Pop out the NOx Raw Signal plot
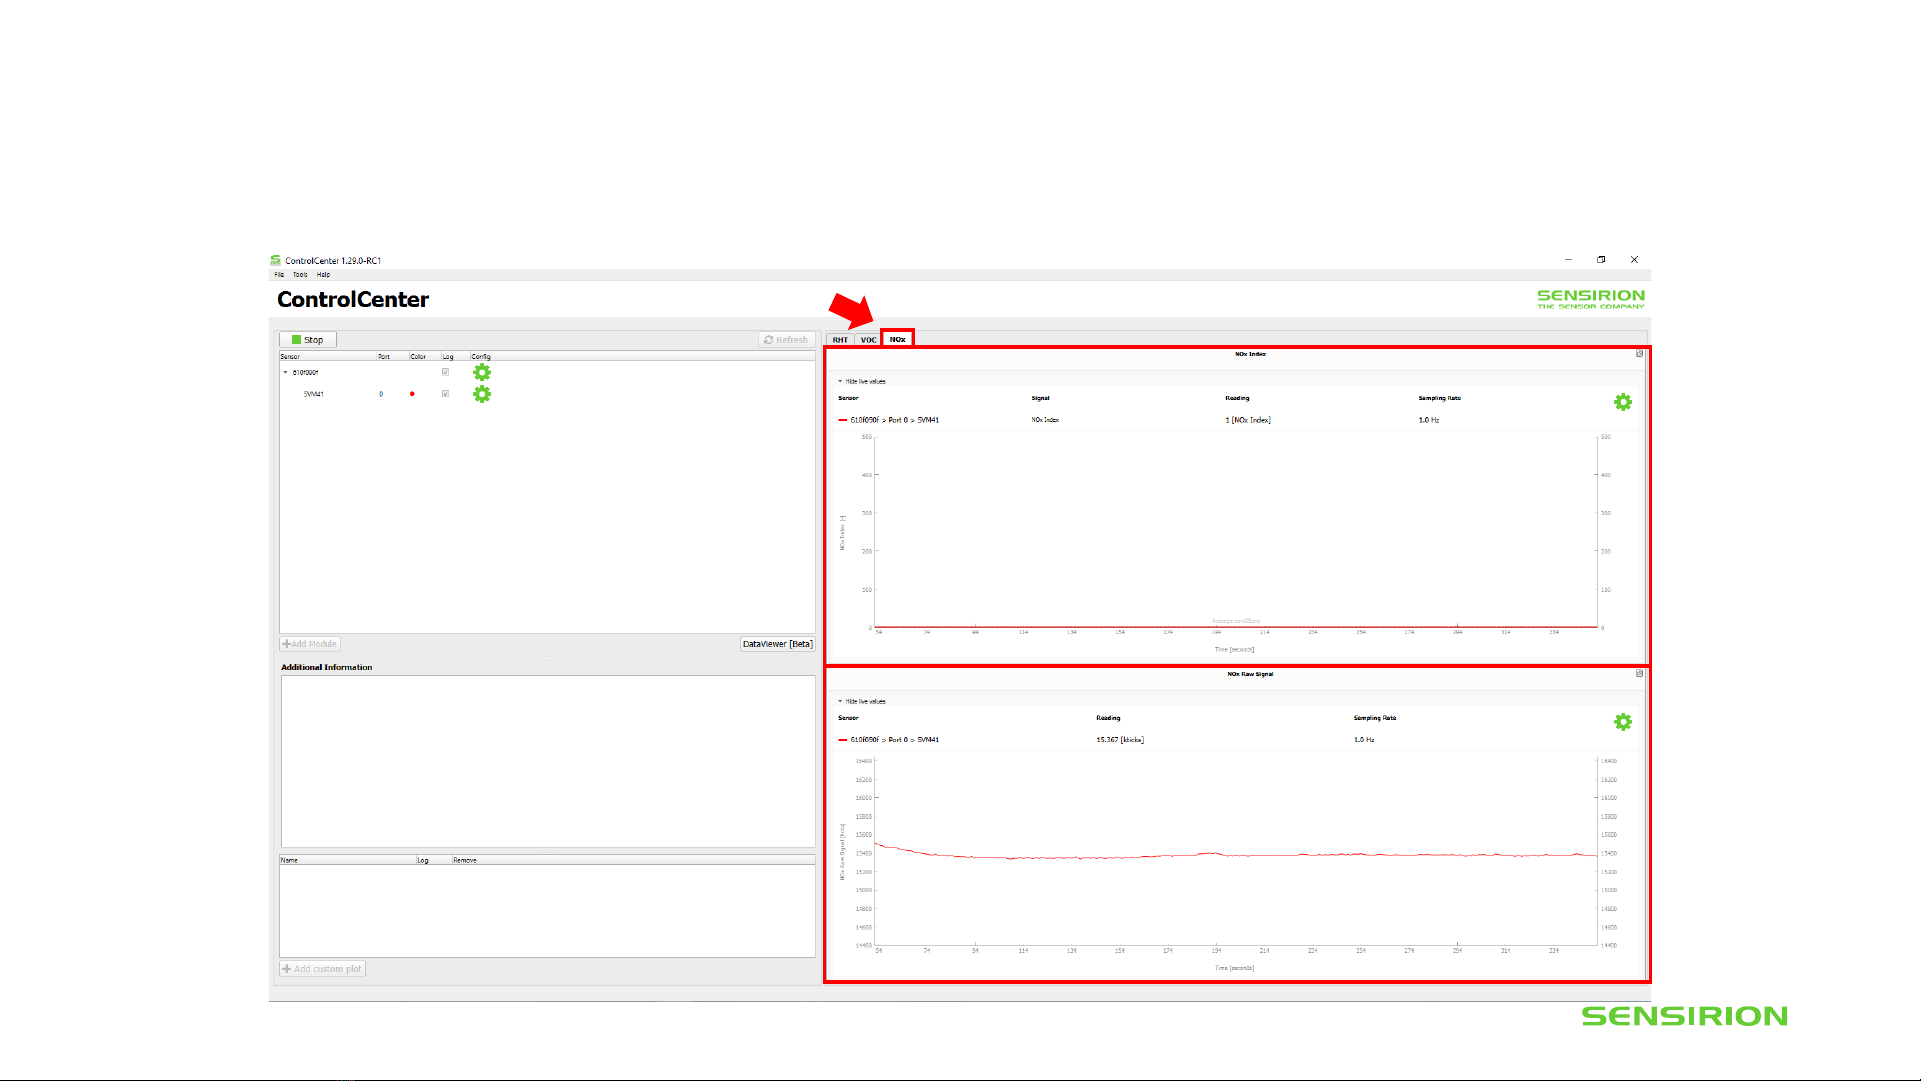Screen dimensions: 1921x1081 1639,674
